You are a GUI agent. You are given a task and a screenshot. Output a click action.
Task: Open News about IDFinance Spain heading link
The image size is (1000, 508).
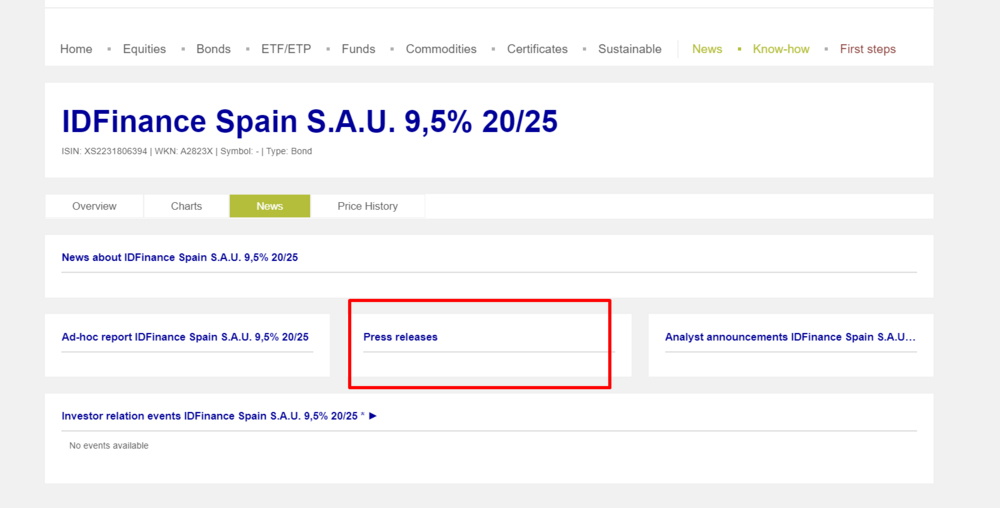[180, 258]
